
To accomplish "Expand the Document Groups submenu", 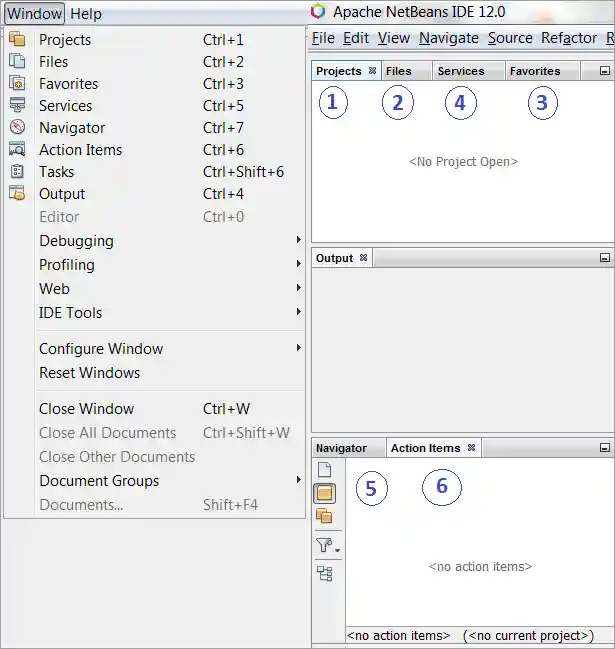I will point(298,480).
